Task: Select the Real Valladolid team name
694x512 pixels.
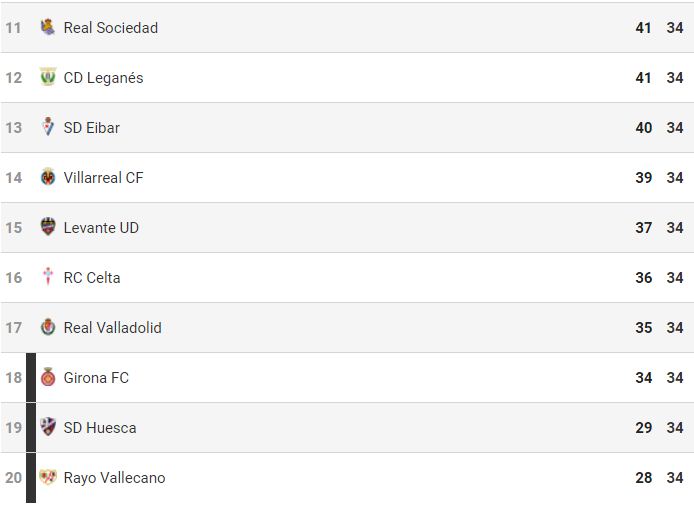Action: [112, 328]
